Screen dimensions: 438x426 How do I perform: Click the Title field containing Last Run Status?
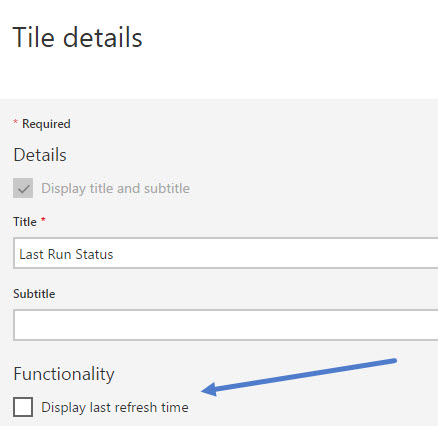(226, 253)
